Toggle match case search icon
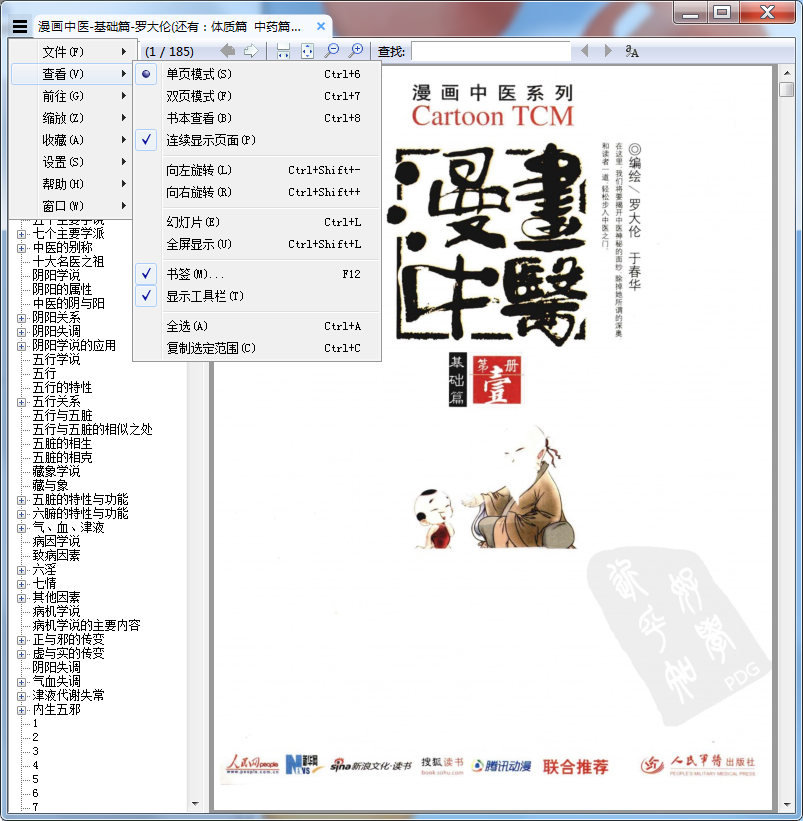This screenshot has width=803, height=821. (632, 51)
